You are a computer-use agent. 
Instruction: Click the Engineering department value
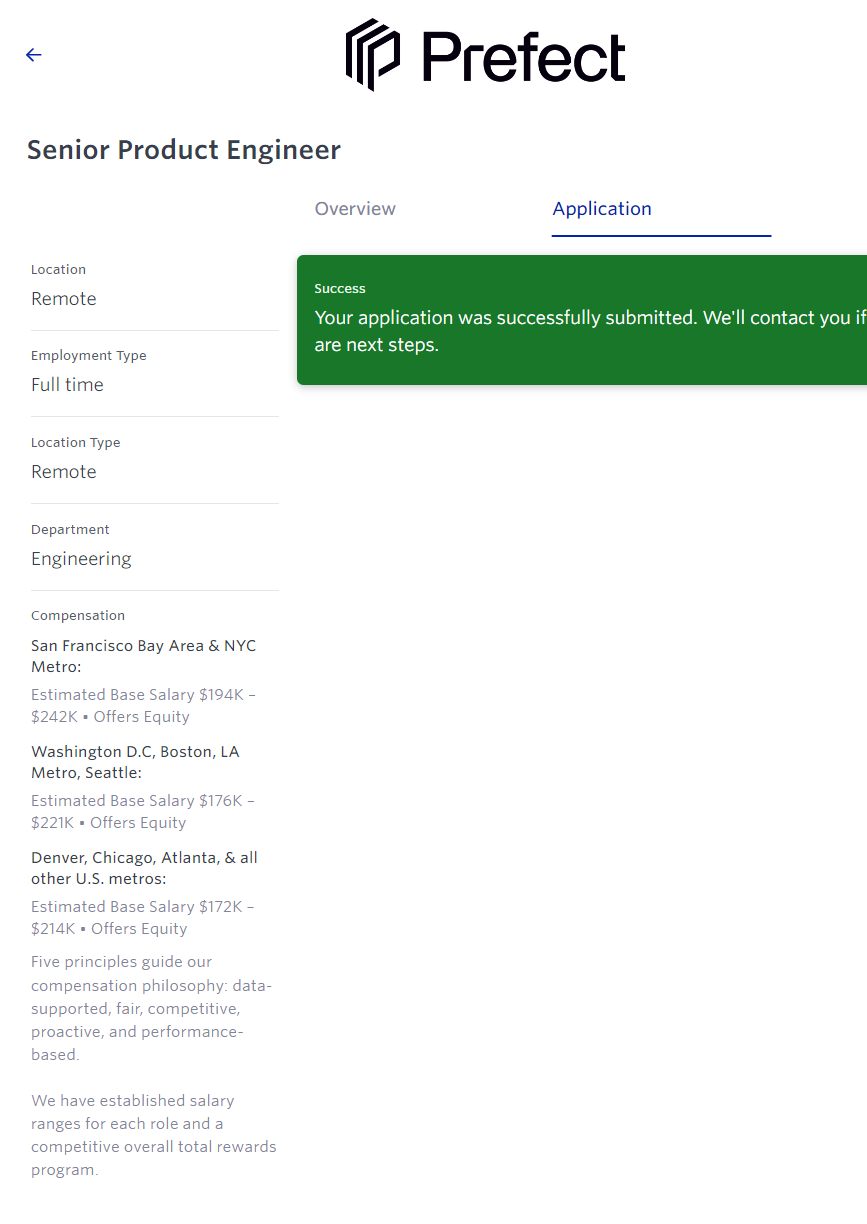click(x=81, y=559)
